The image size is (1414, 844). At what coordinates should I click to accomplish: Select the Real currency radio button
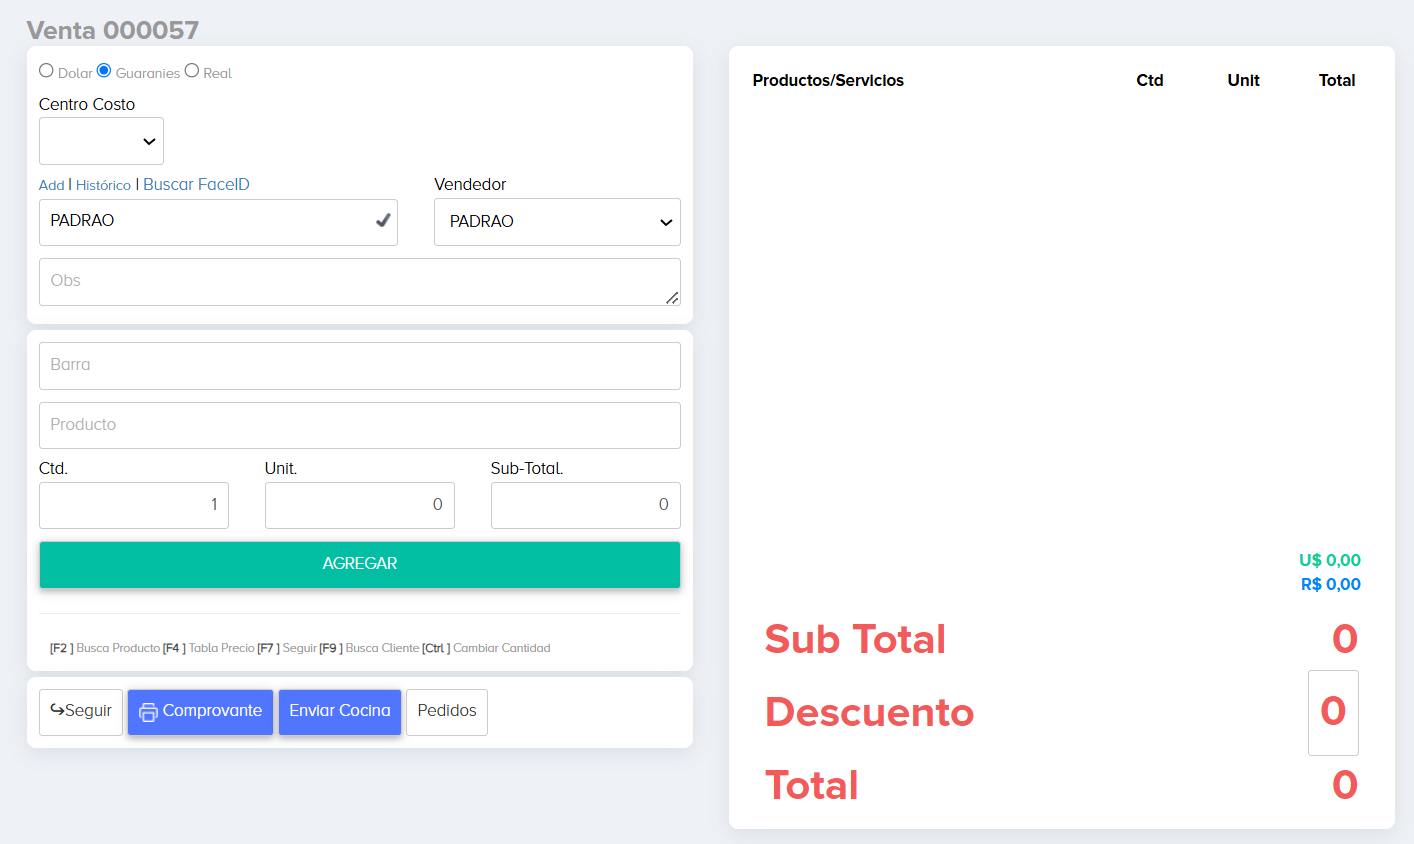192,71
